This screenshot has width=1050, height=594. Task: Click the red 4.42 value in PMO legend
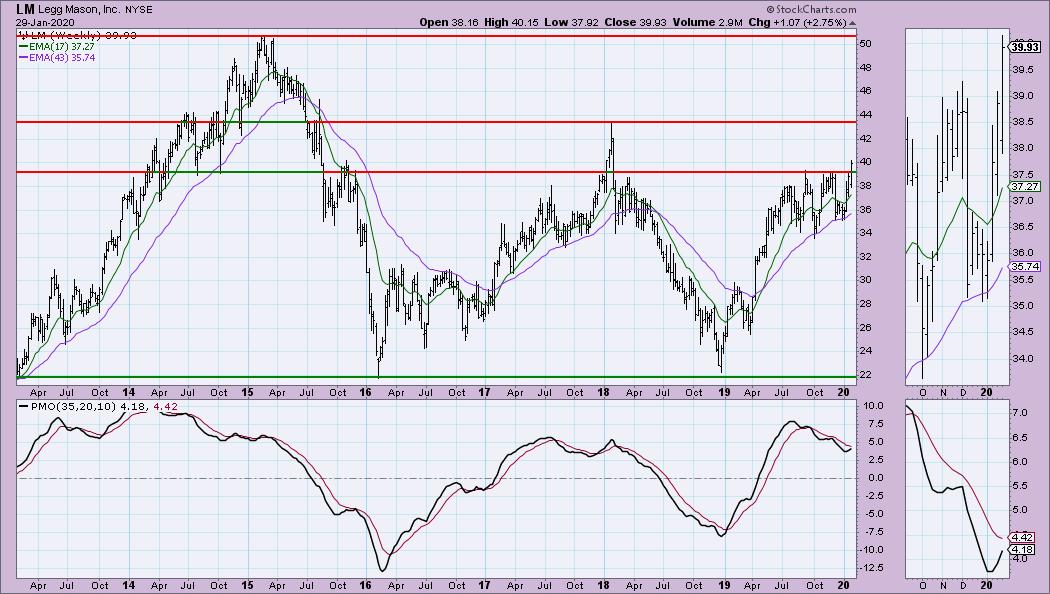click(x=165, y=406)
